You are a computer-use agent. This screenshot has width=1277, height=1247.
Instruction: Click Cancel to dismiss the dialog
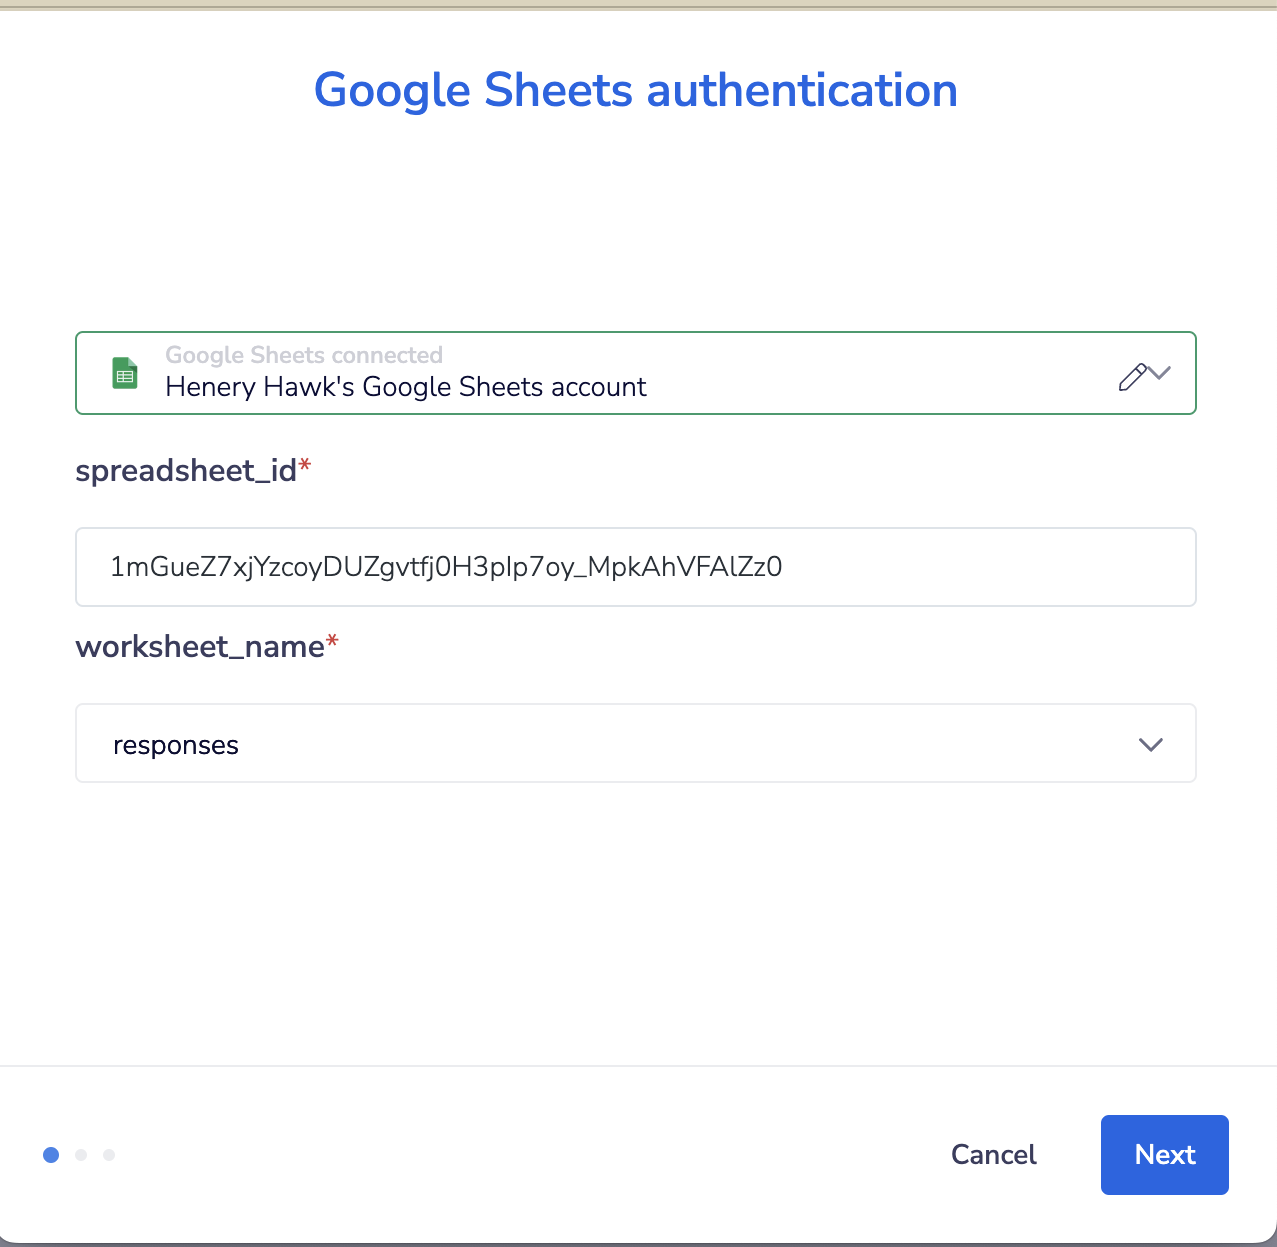click(x=993, y=1154)
